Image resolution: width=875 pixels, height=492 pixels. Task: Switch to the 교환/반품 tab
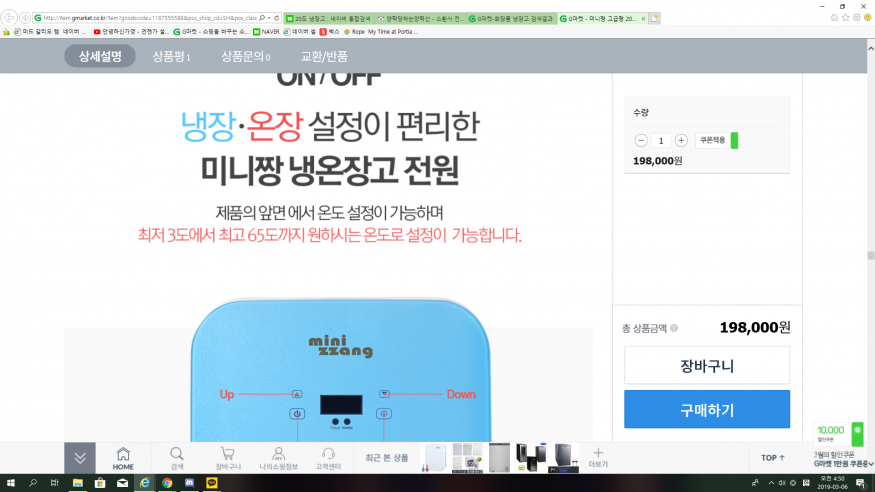point(324,56)
